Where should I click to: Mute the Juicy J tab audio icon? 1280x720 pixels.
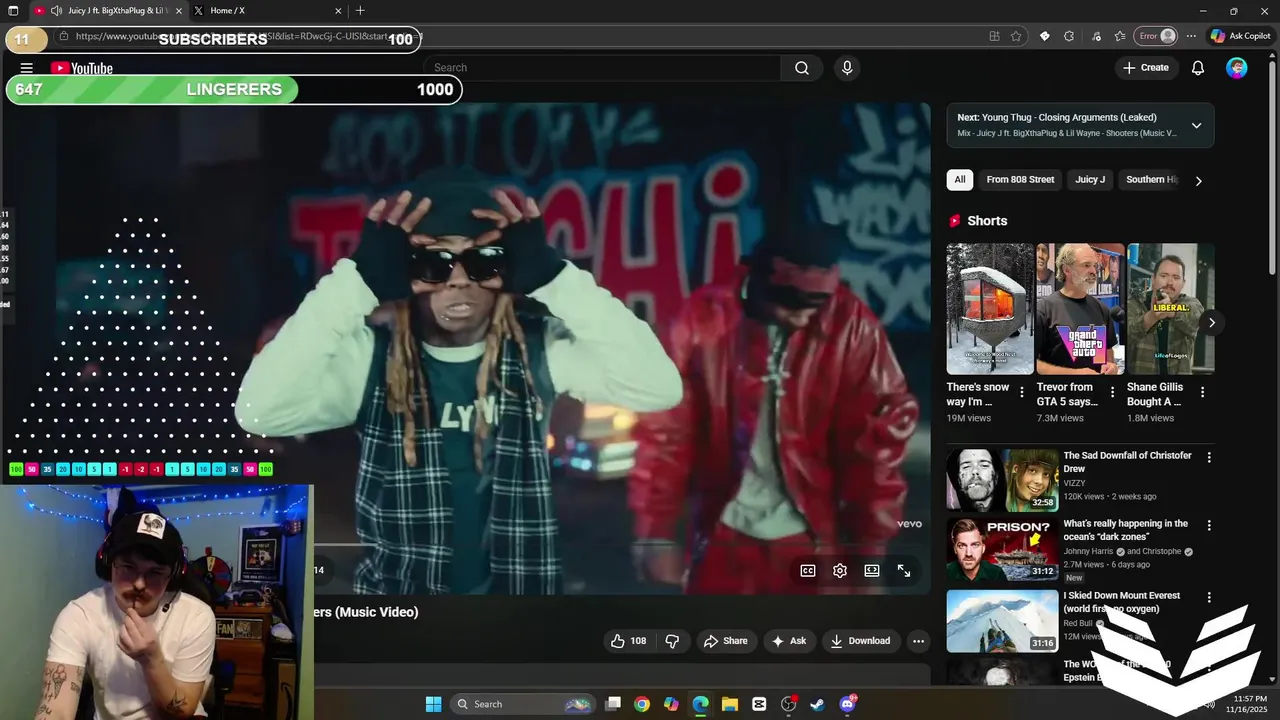point(56,11)
